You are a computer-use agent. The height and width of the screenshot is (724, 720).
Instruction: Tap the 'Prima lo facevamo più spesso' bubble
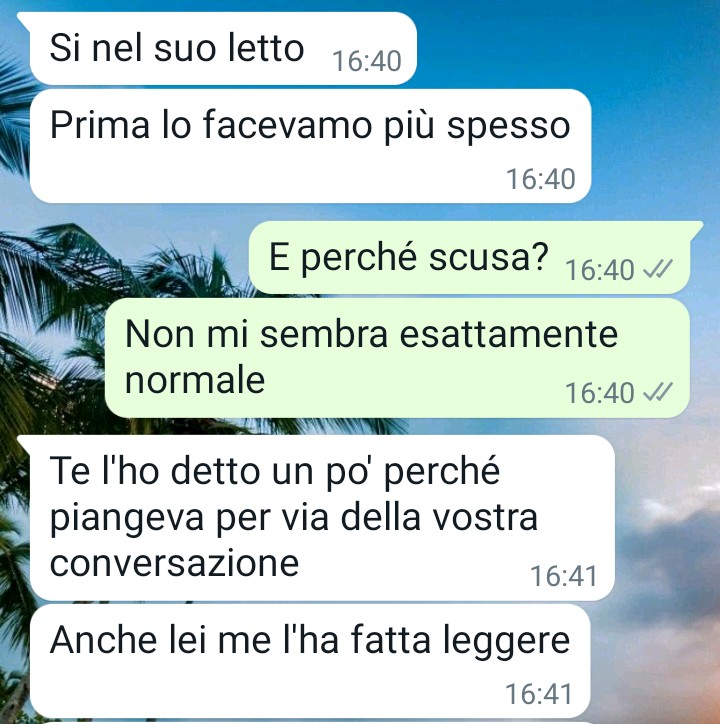point(310,146)
